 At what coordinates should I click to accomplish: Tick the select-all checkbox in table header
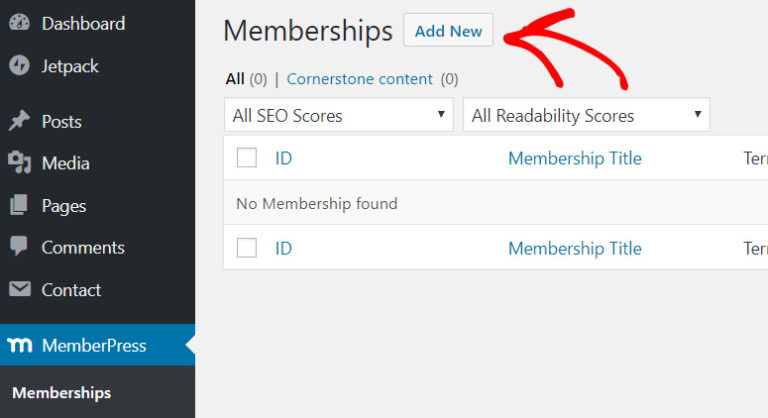tap(247, 158)
